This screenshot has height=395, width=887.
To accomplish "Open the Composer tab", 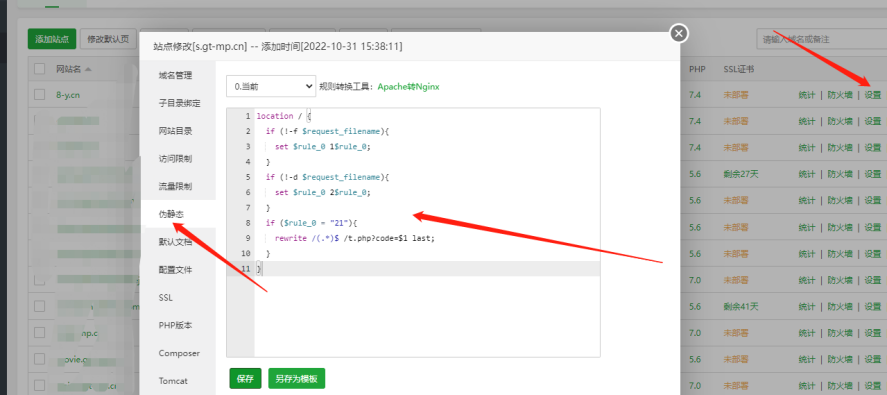I will [x=179, y=353].
